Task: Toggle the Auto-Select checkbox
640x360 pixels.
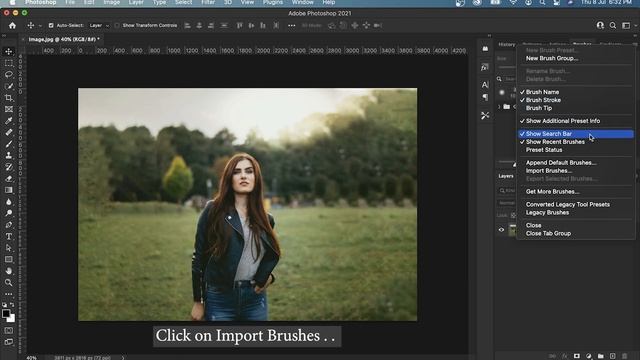Action: tap(51, 25)
